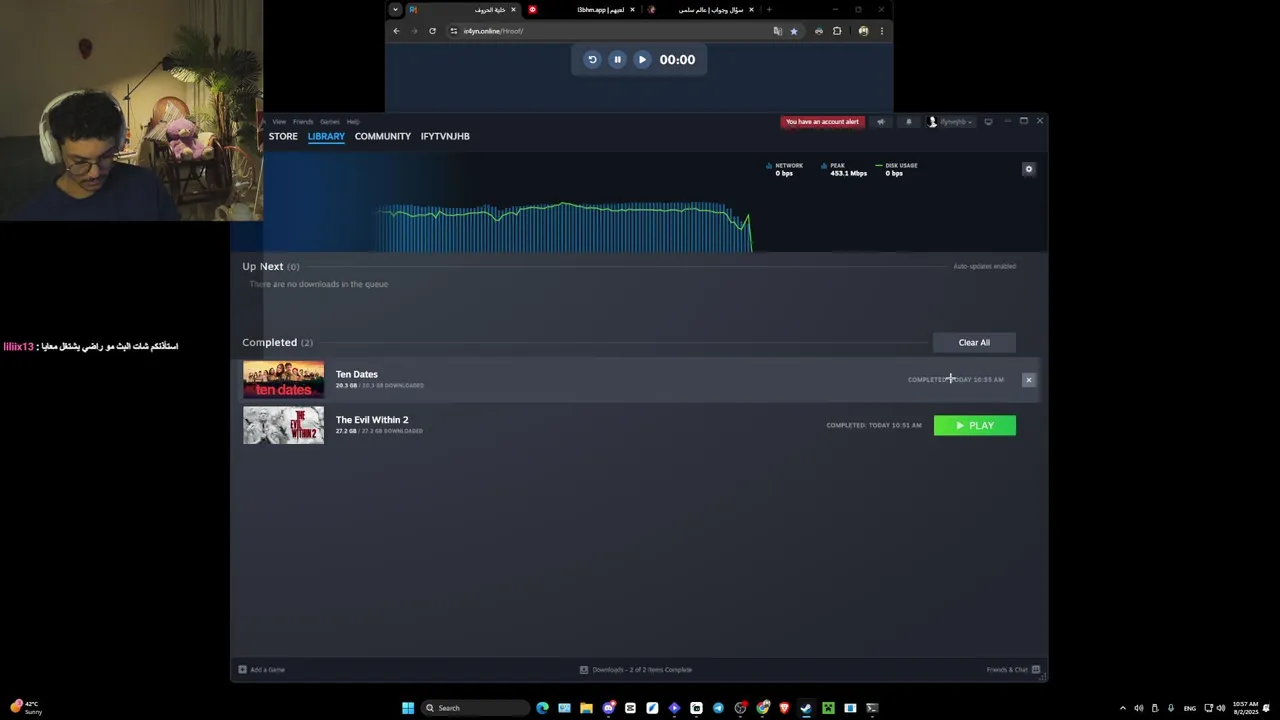Open Steam announcements megaphone icon
1280x720 pixels.
[881, 122]
